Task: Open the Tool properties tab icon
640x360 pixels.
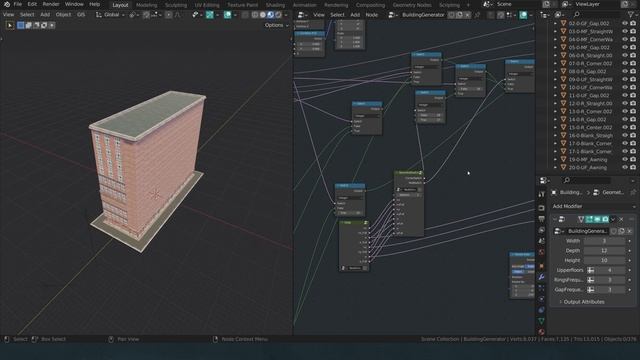Action: (542, 194)
